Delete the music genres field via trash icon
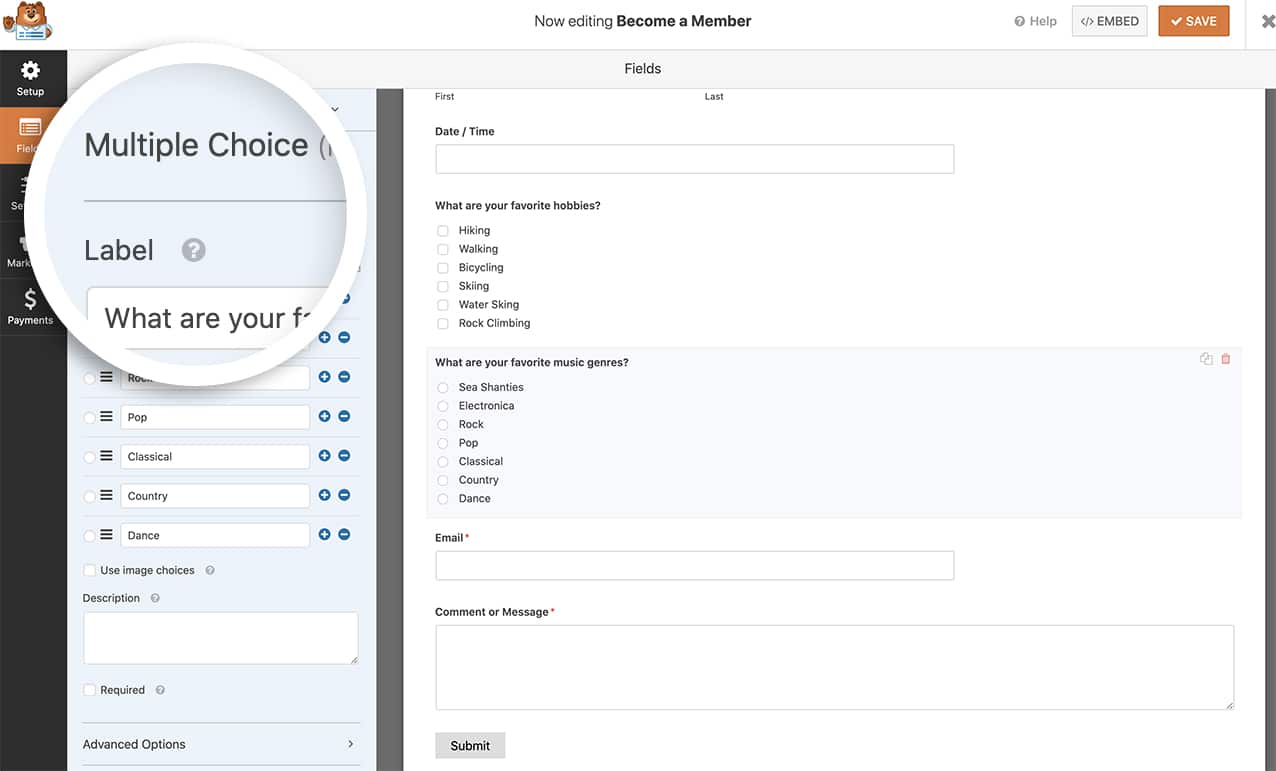The width and height of the screenshot is (1276, 771). pos(1226,358)
